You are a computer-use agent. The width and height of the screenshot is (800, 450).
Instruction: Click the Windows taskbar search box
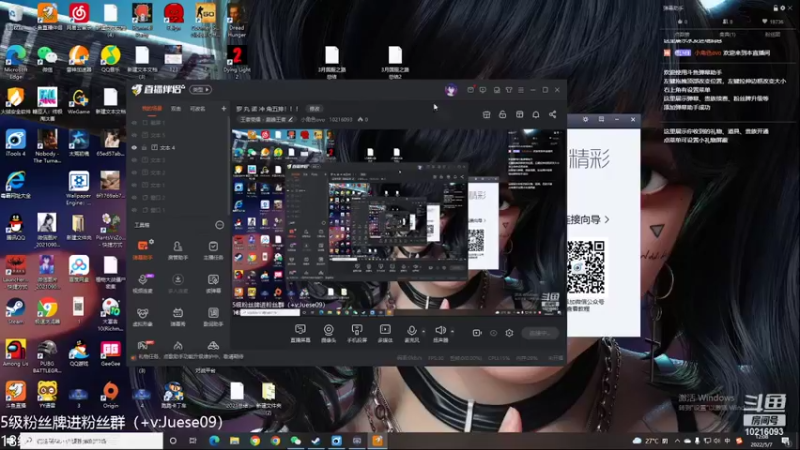[92, 440]
